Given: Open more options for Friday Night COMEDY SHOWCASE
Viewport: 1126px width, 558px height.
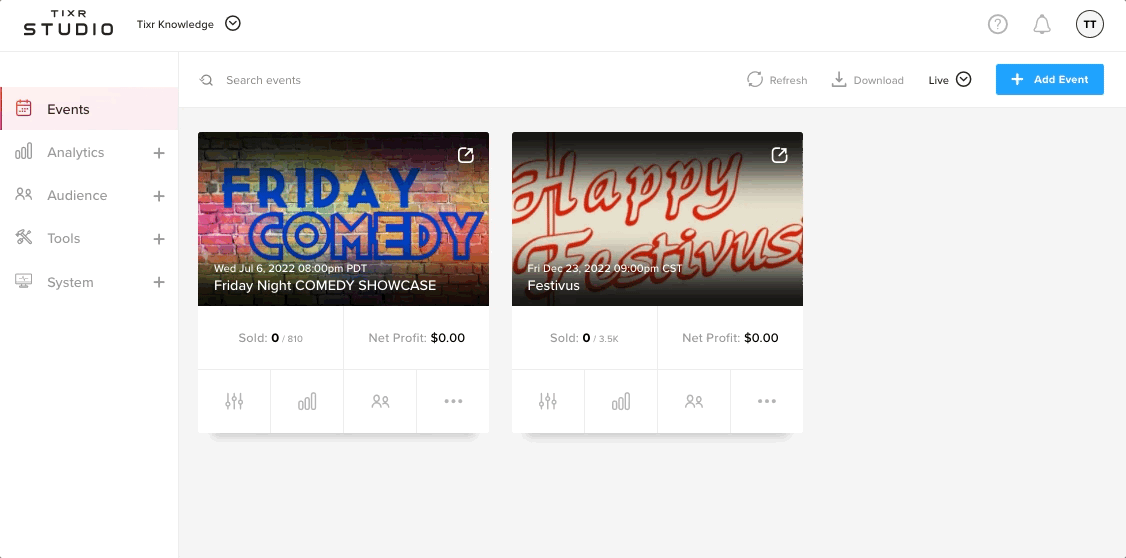Looking at the screenshot, I should (453, 401).
